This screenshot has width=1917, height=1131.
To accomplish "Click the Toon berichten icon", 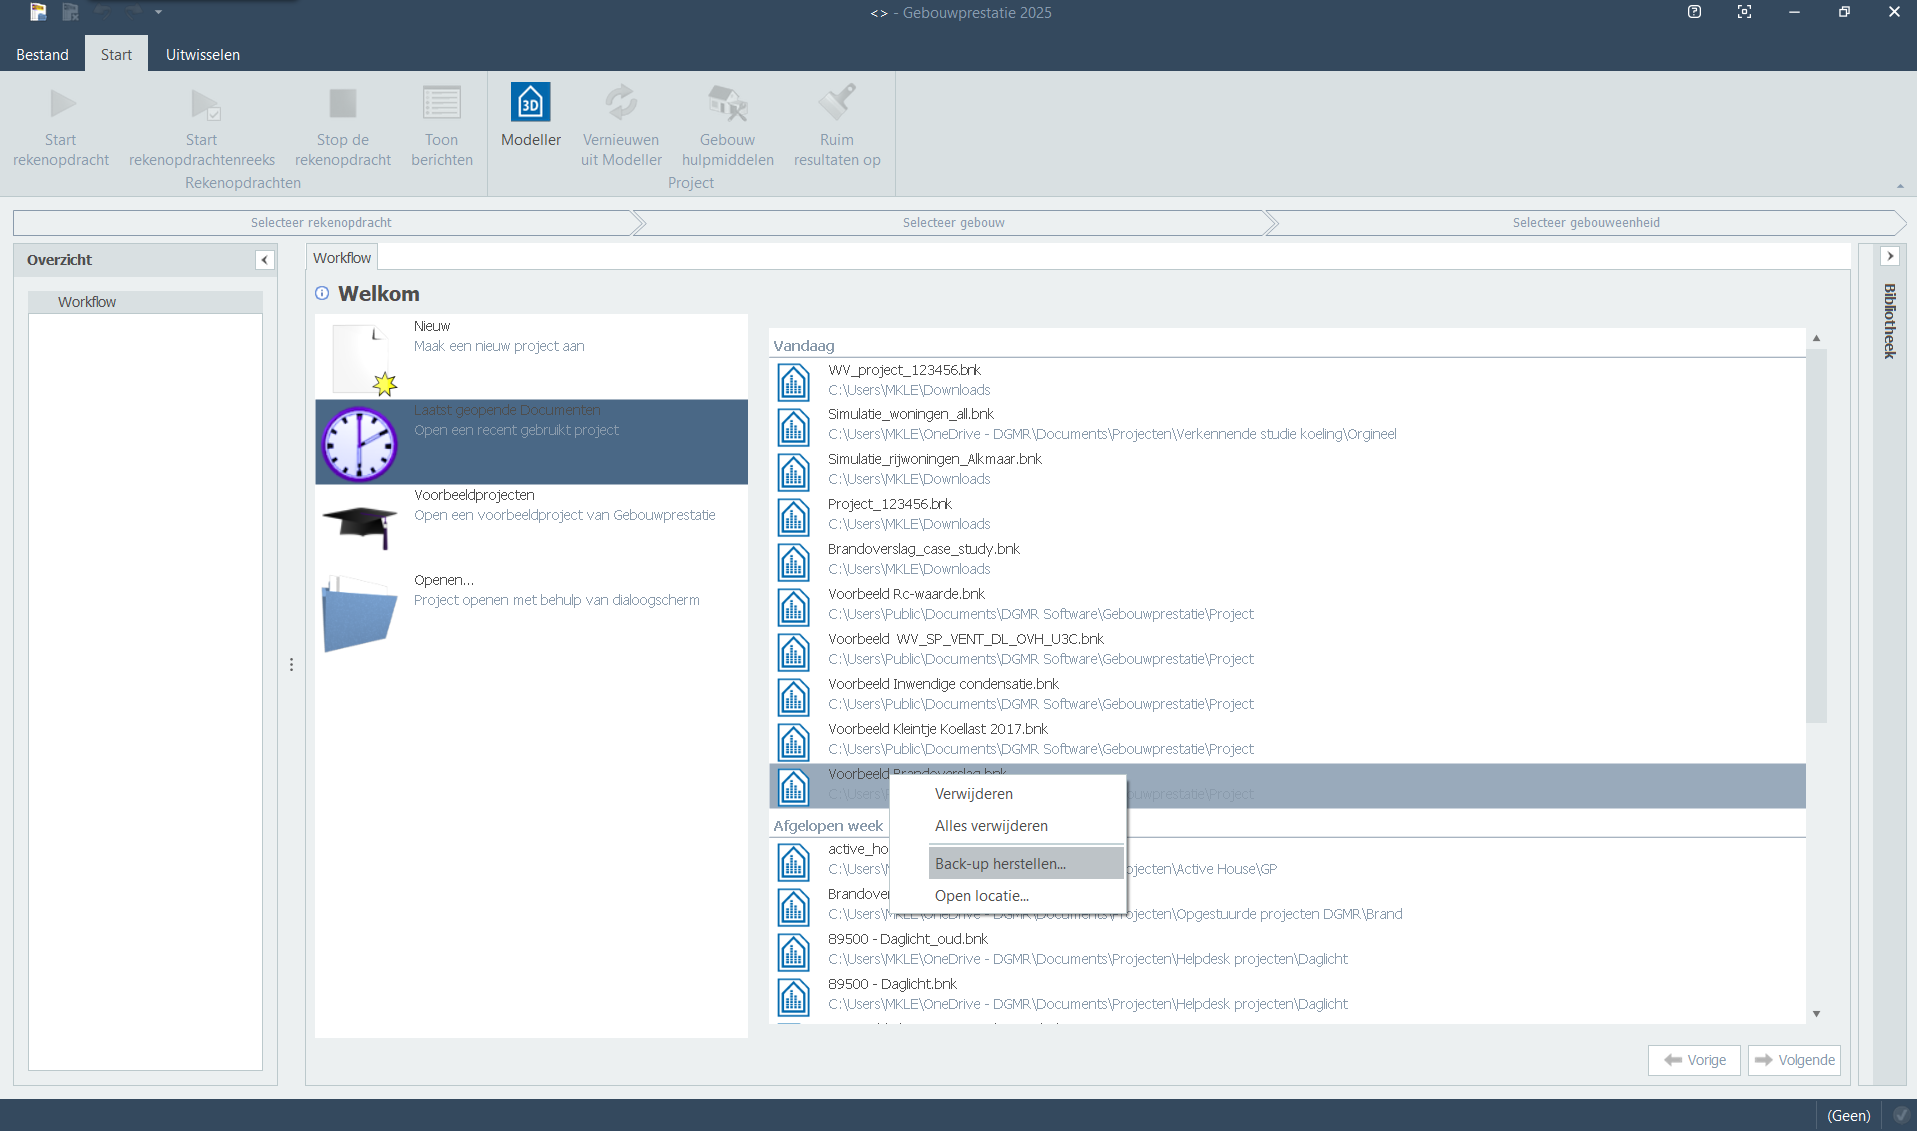I will pyautogui.click(x=441, y=103).
